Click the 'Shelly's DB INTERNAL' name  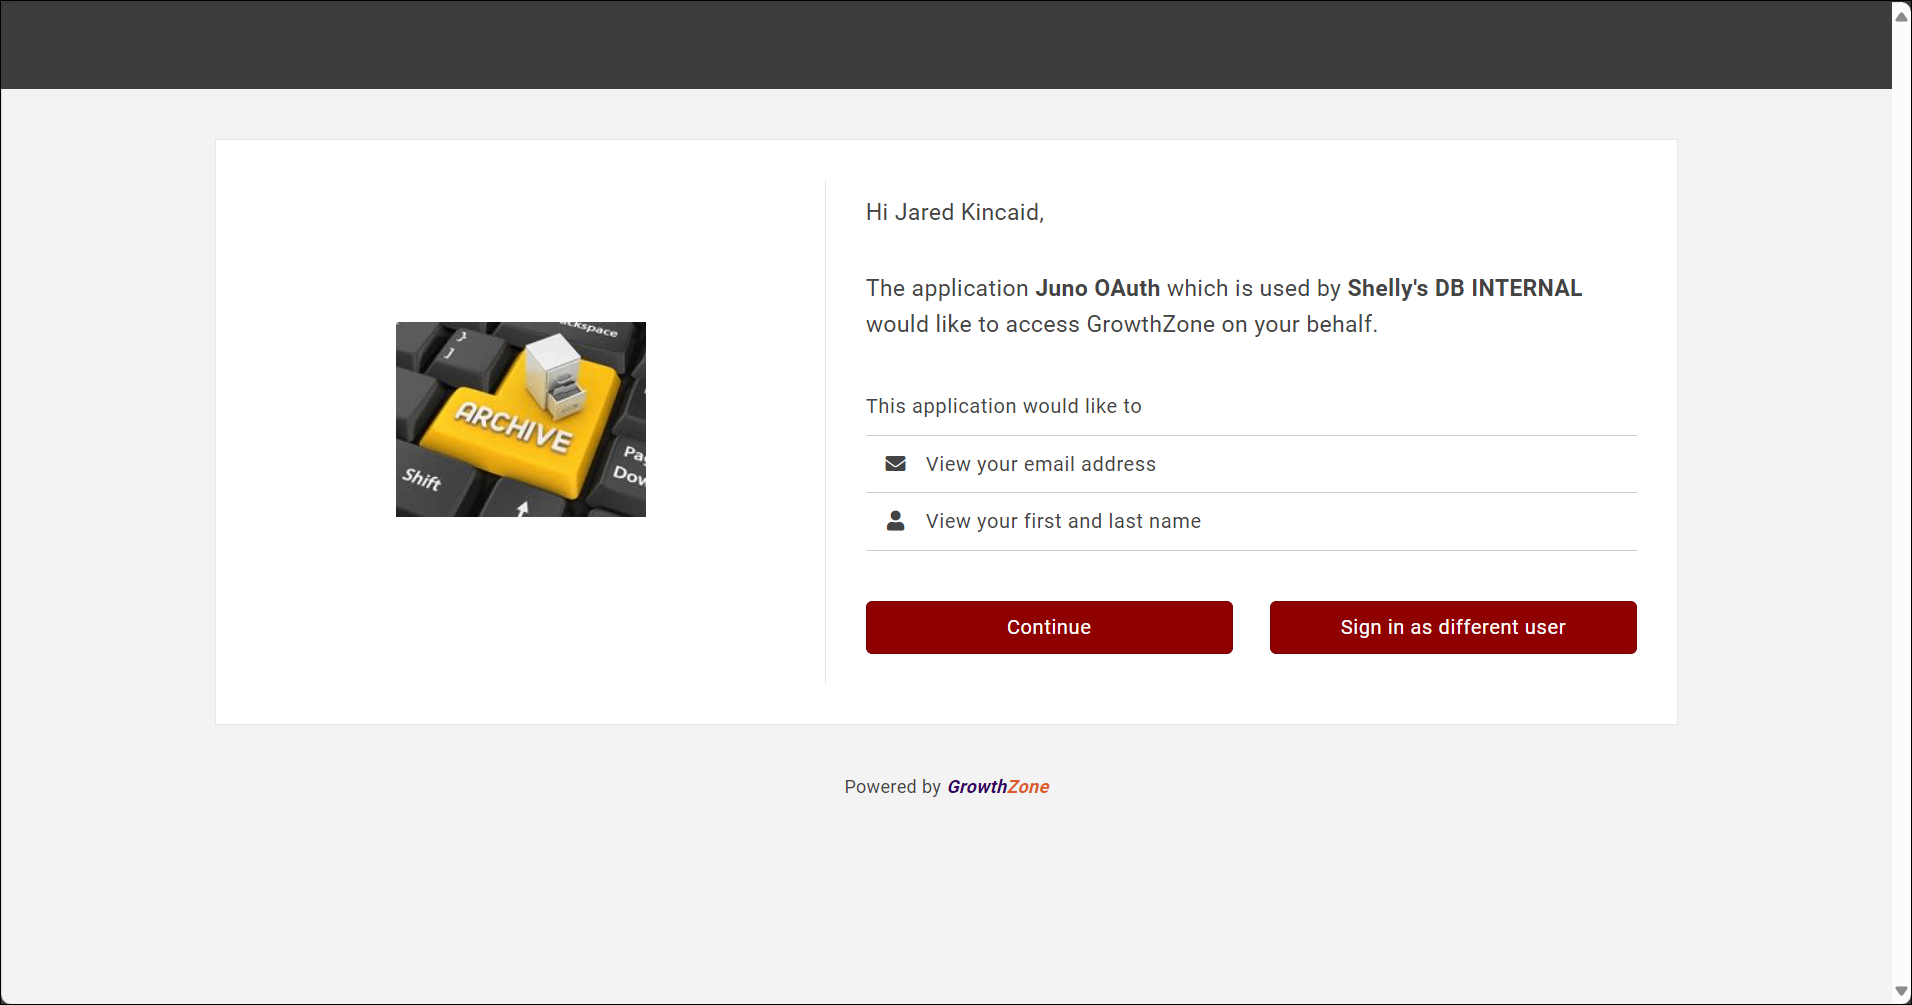1464,288
